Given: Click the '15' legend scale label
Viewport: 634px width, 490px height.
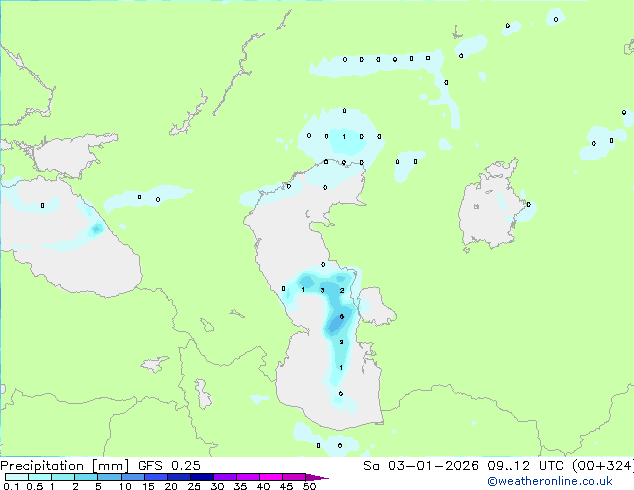Looking at the screenshot, I should pos(148,486).
